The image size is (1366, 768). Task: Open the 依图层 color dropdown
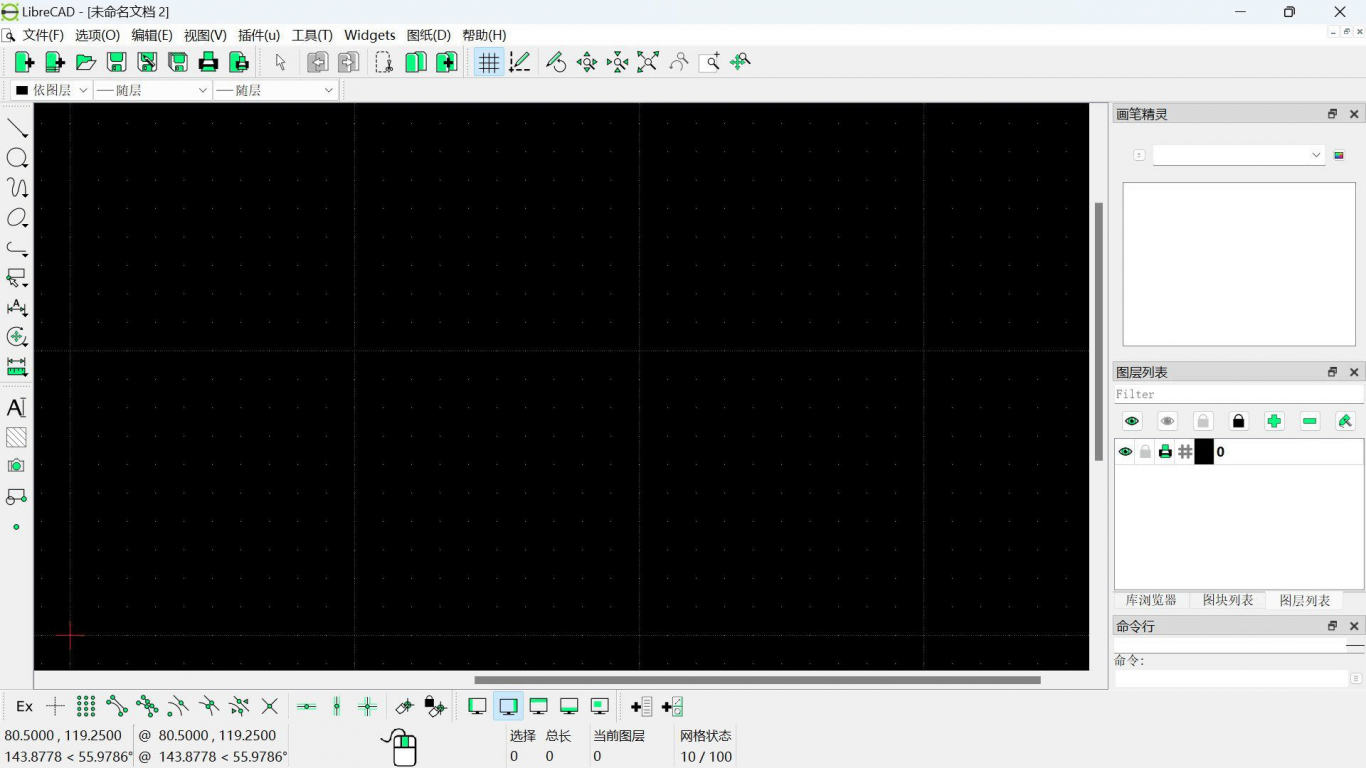coord(51,90)
